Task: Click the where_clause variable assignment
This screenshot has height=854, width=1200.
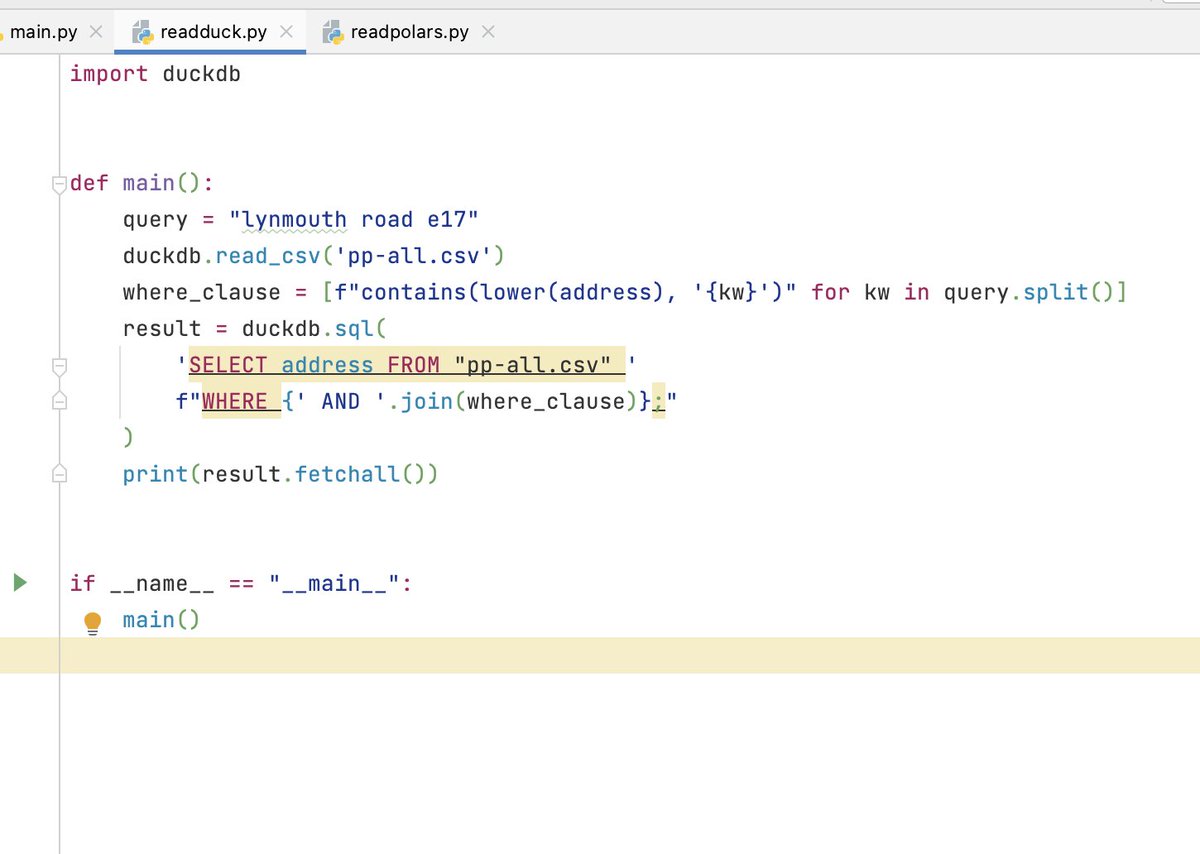Action: 201,293
